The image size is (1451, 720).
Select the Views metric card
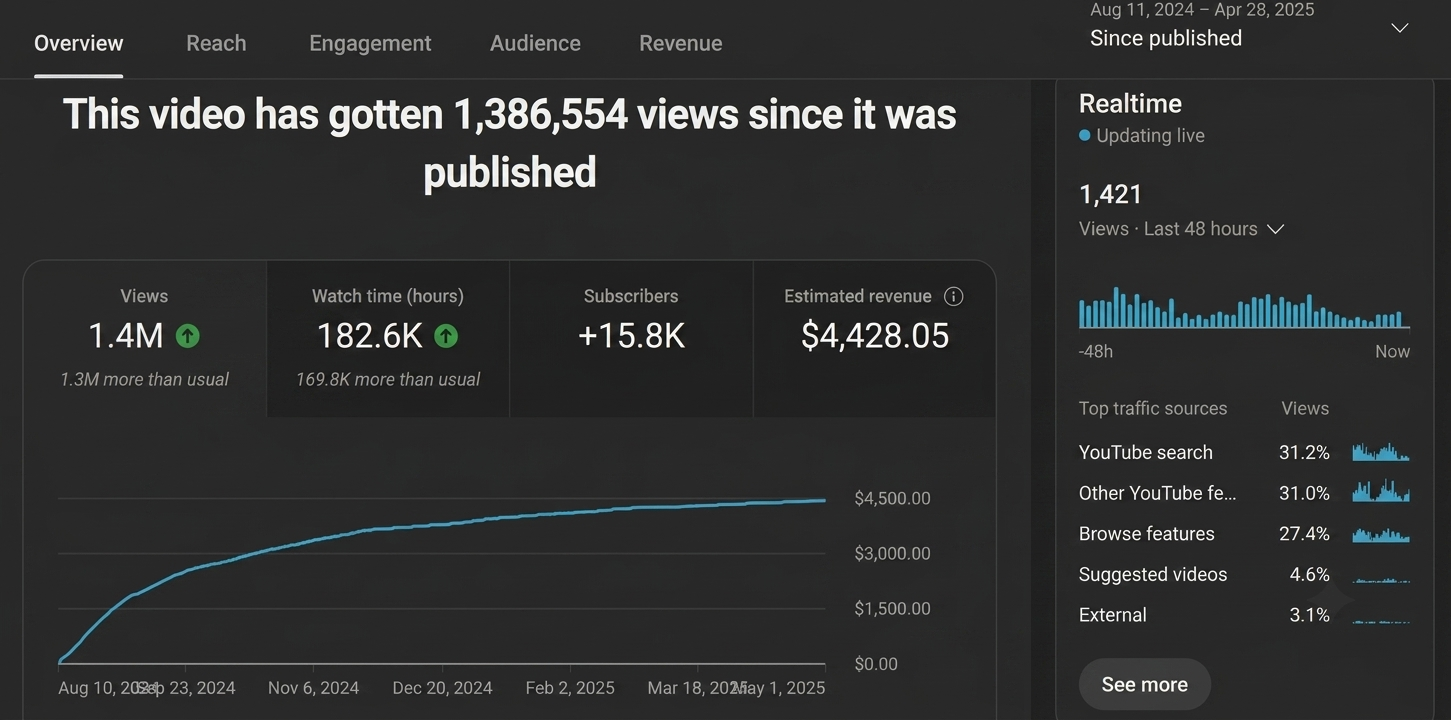[x=145, y=338]
